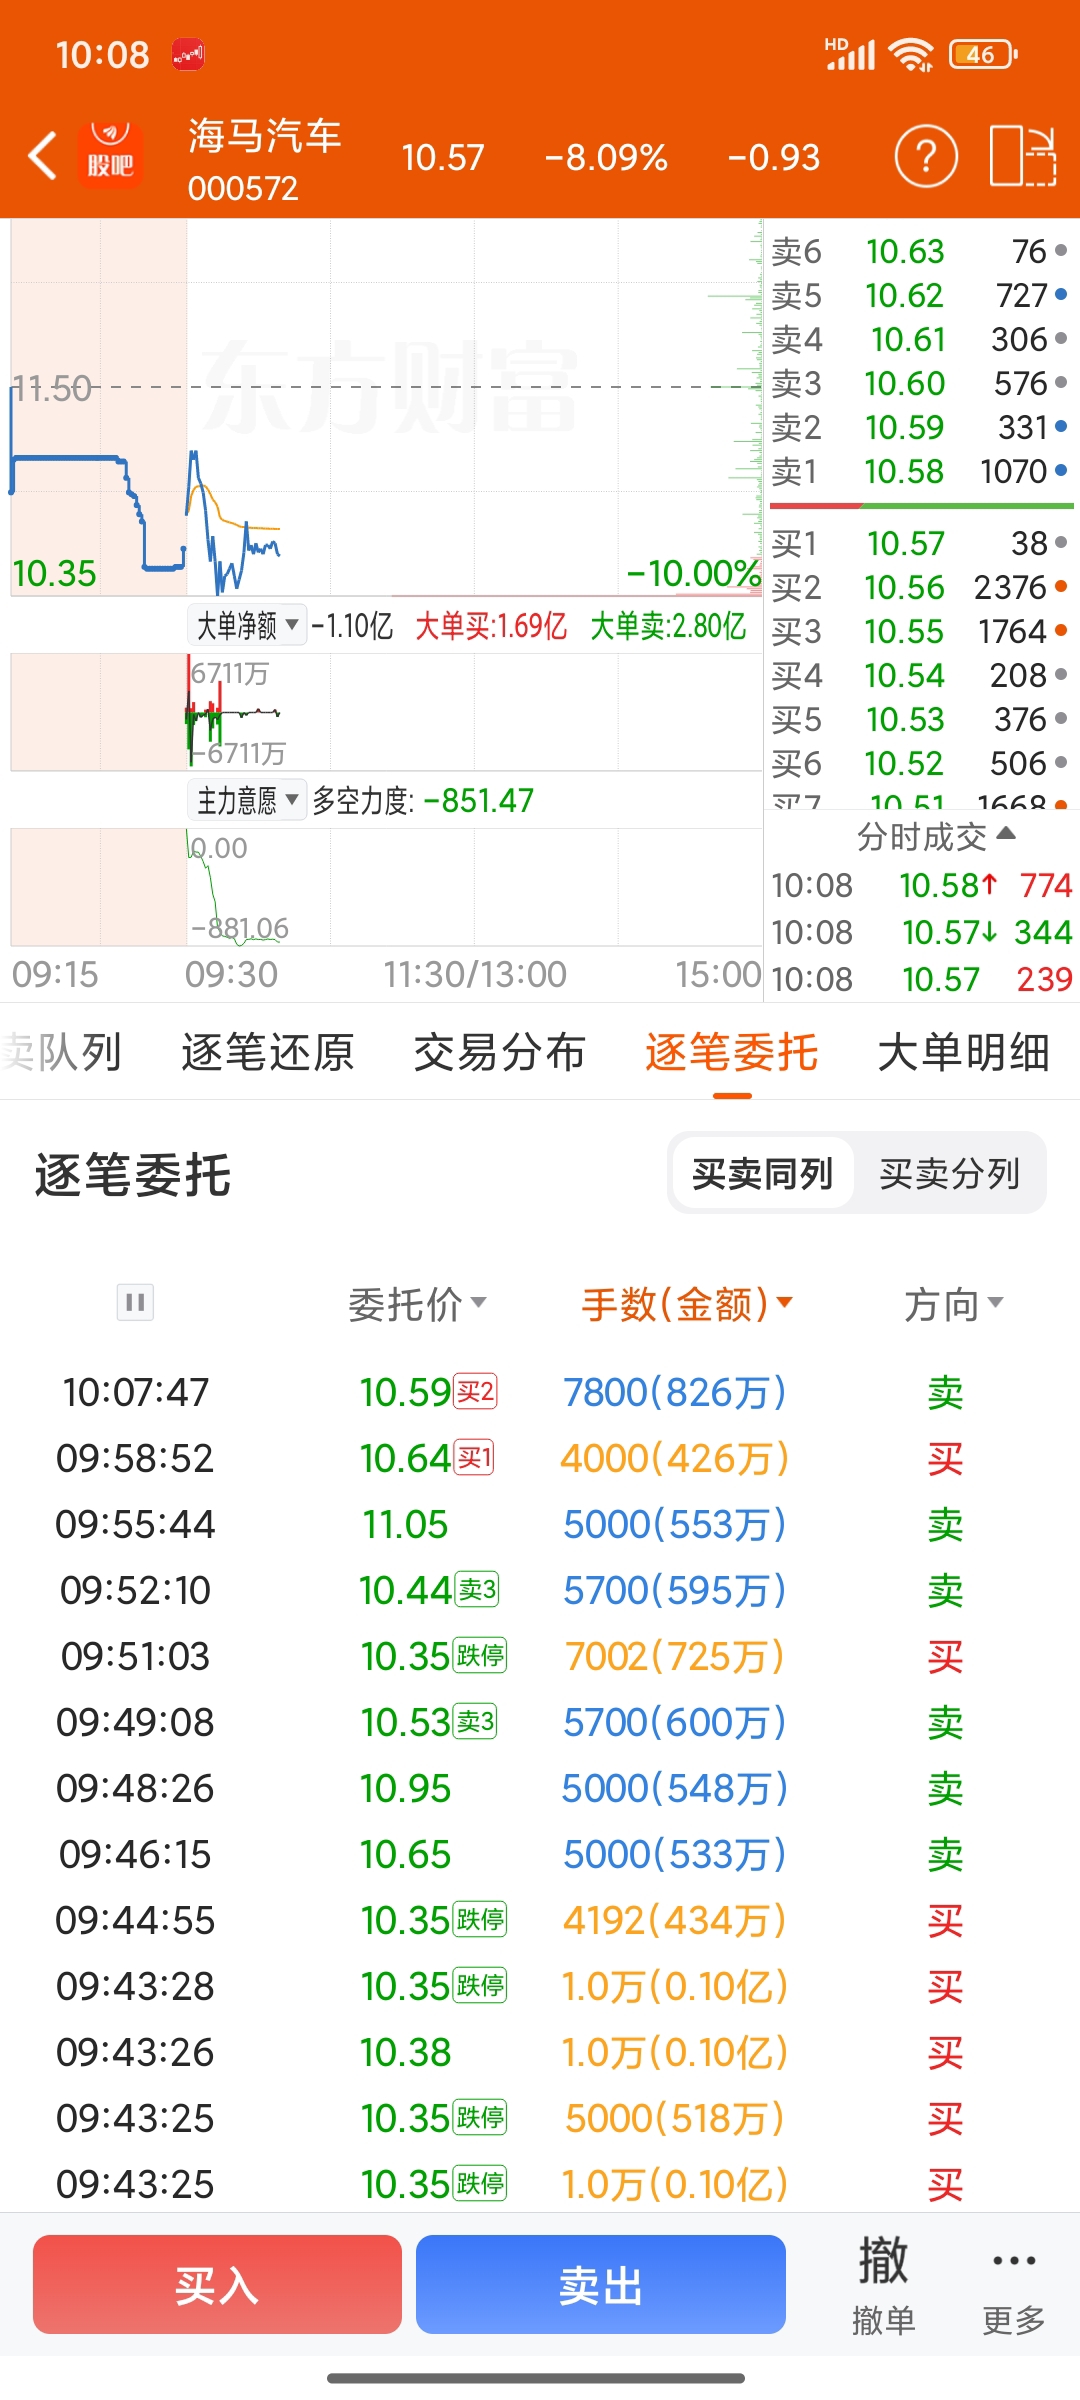Select 买卖同列 display mode

pos(762,1173)
